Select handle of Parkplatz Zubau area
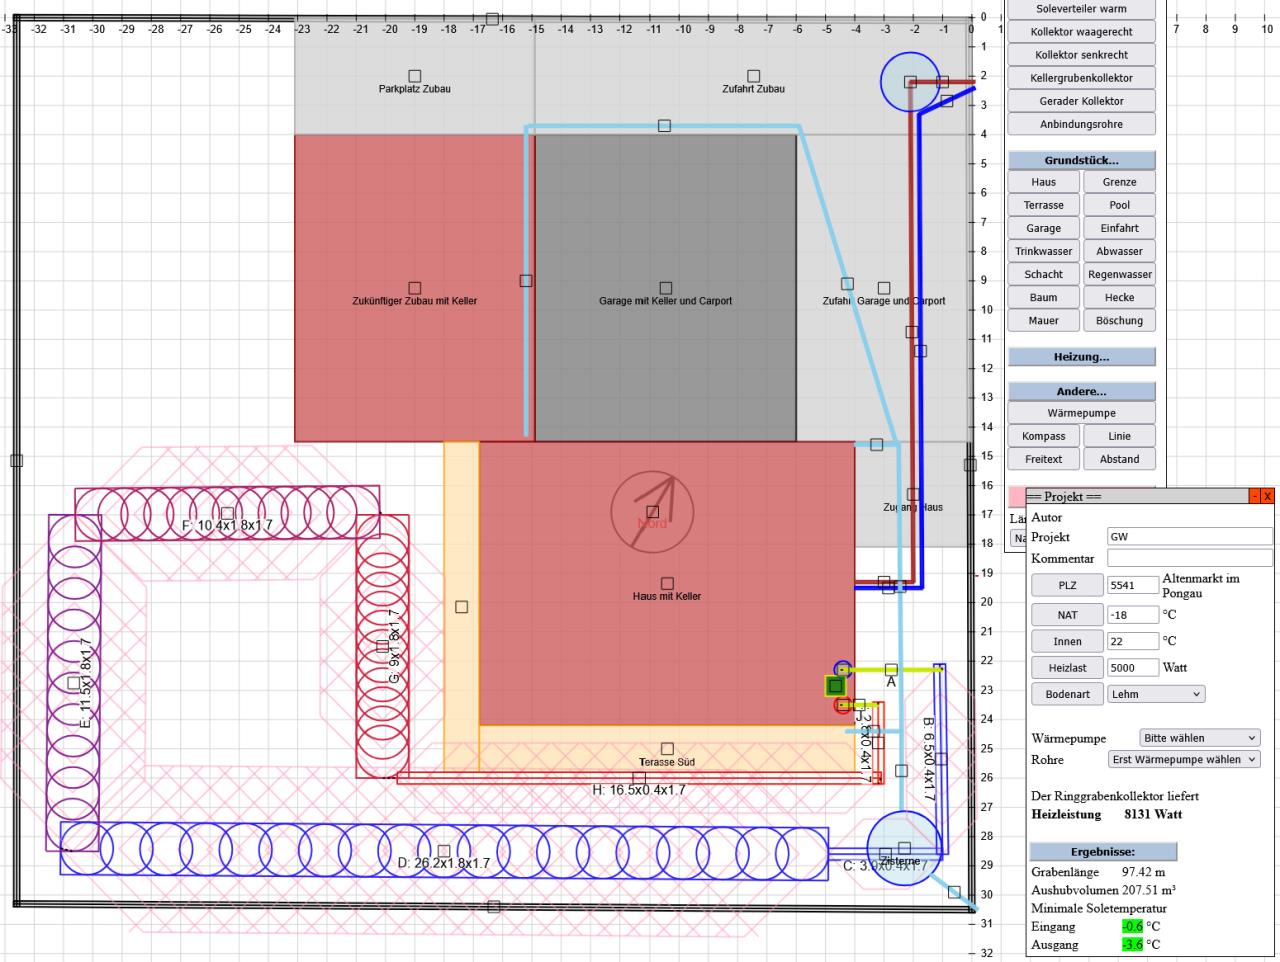Screen dimensions: 1280x962 (415, 76)
